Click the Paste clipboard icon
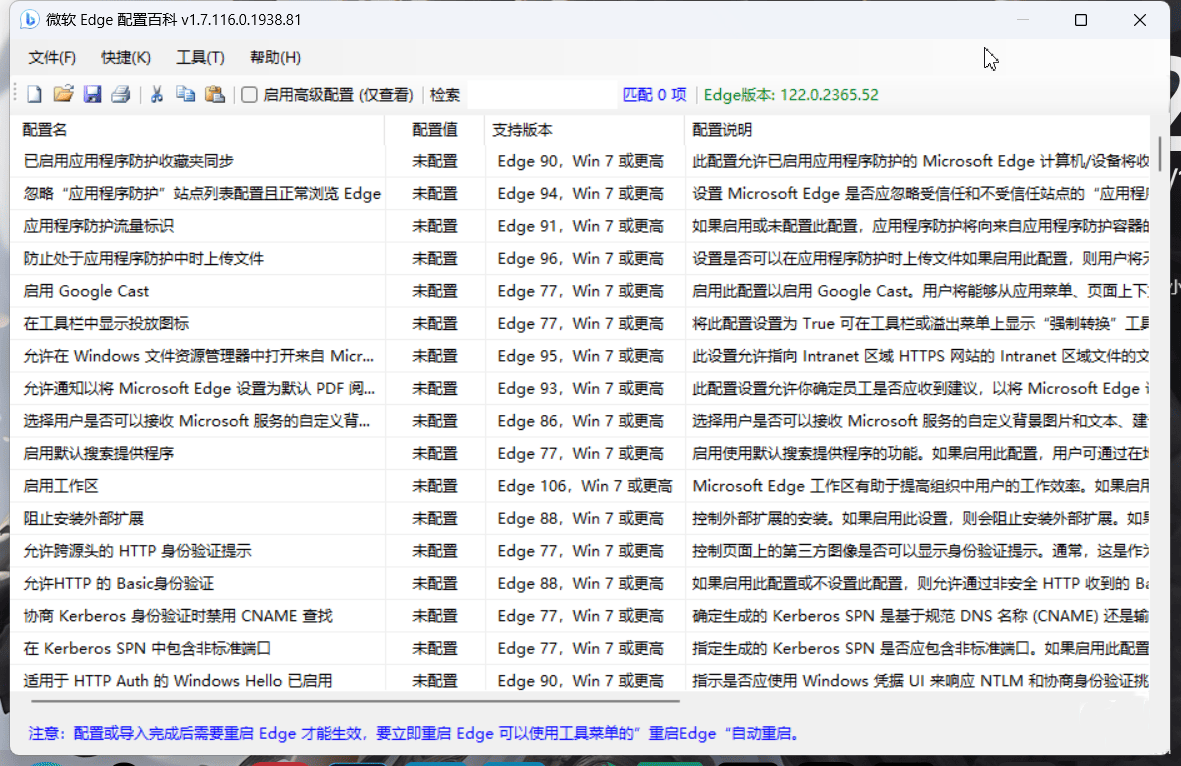 (214, 95)
